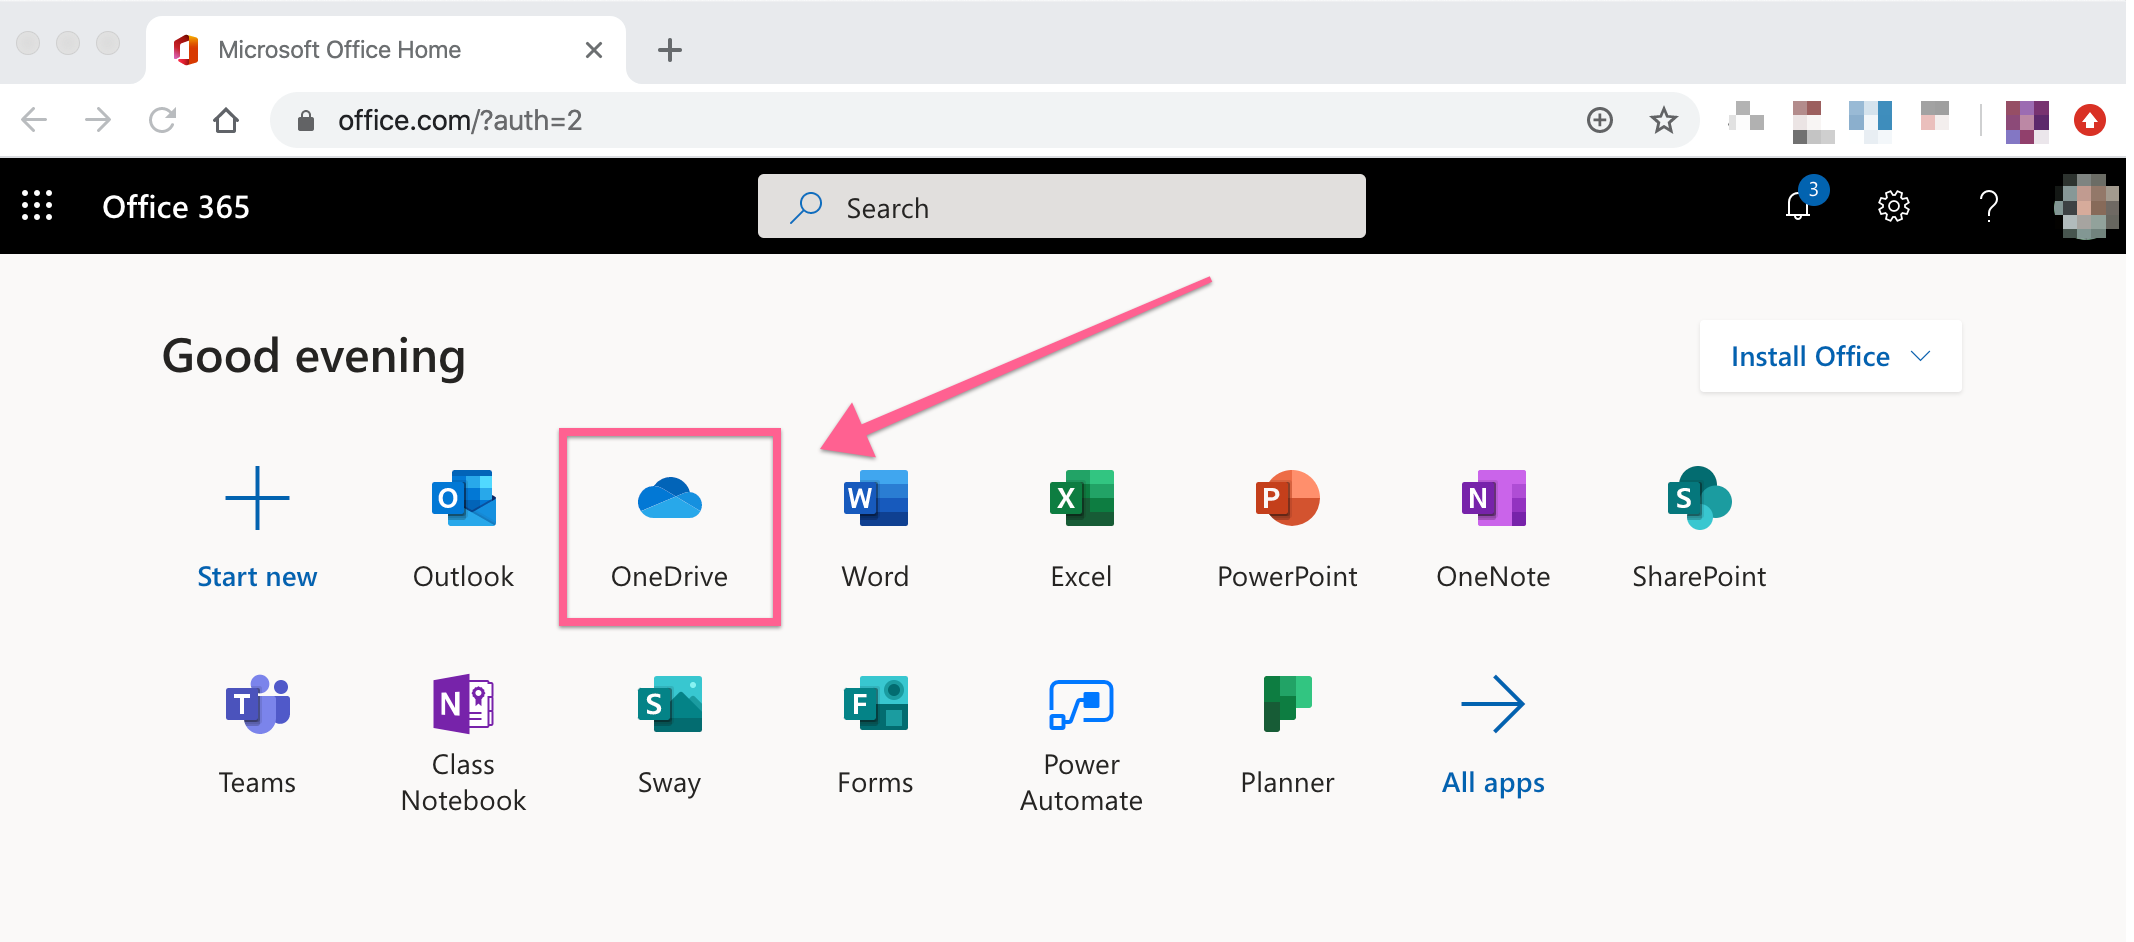Open the app launcher waffle menu
The width and height of the screenshot is (2134, 942).
tap(38, 206)
